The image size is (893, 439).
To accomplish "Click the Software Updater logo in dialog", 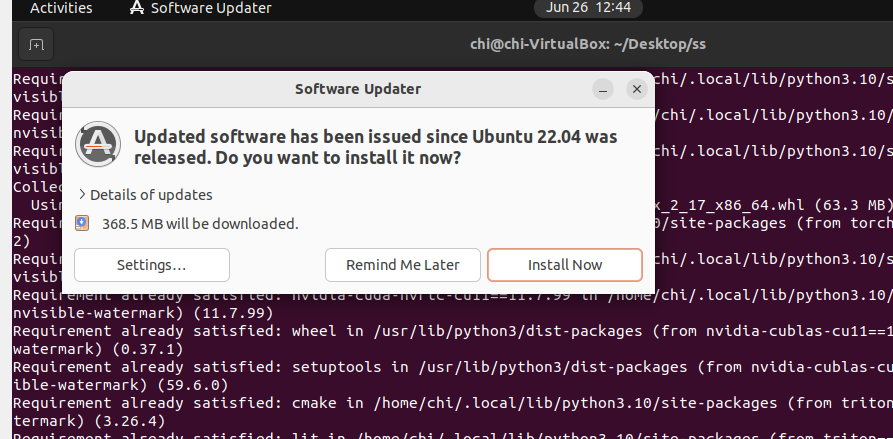I will (98, 145).
